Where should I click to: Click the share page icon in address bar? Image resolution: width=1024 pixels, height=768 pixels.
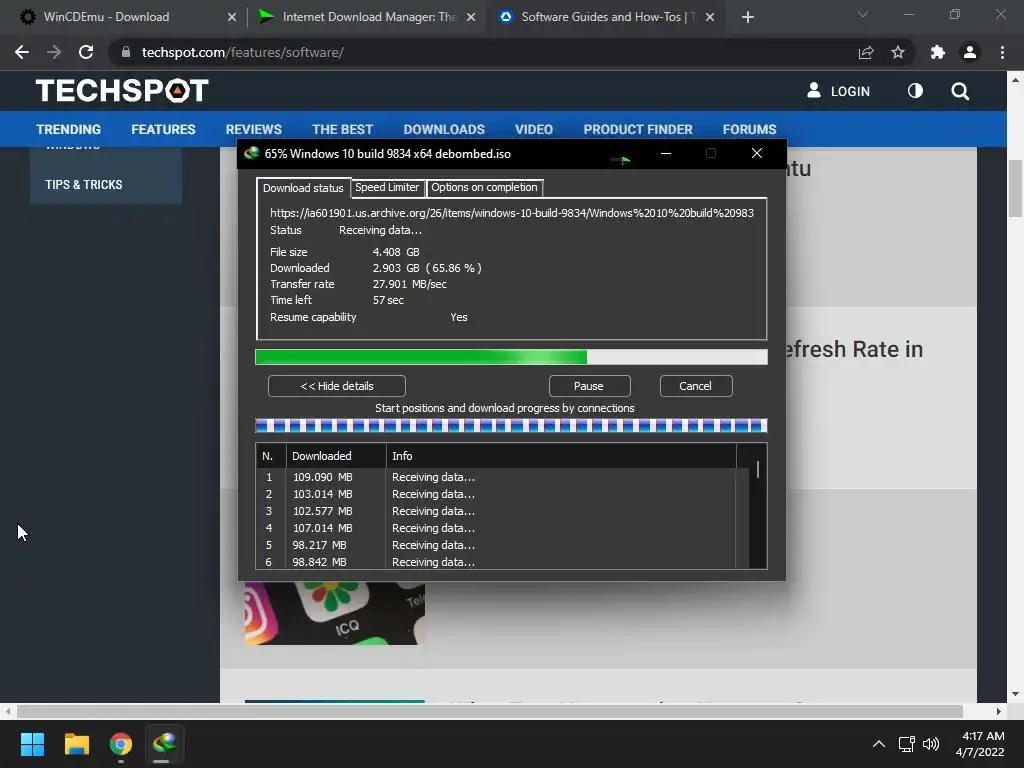point(866,52)
